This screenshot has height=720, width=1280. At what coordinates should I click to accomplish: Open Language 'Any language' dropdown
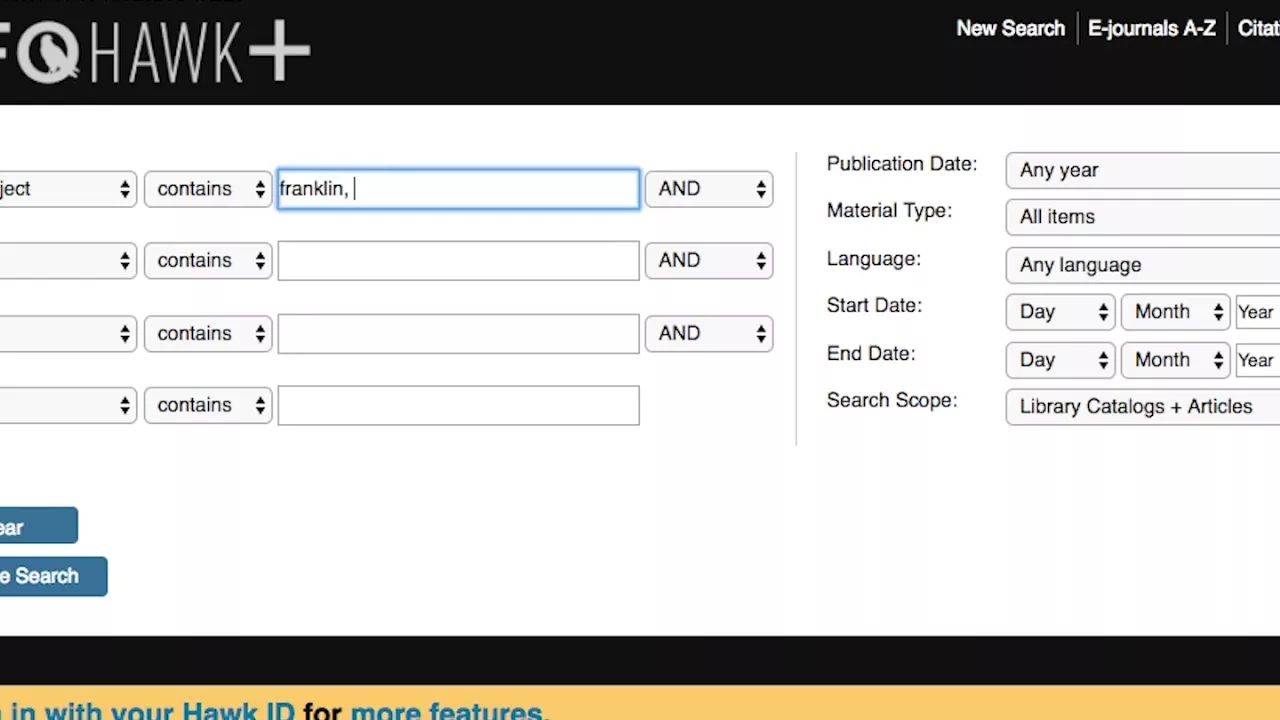click(1143, 265)
